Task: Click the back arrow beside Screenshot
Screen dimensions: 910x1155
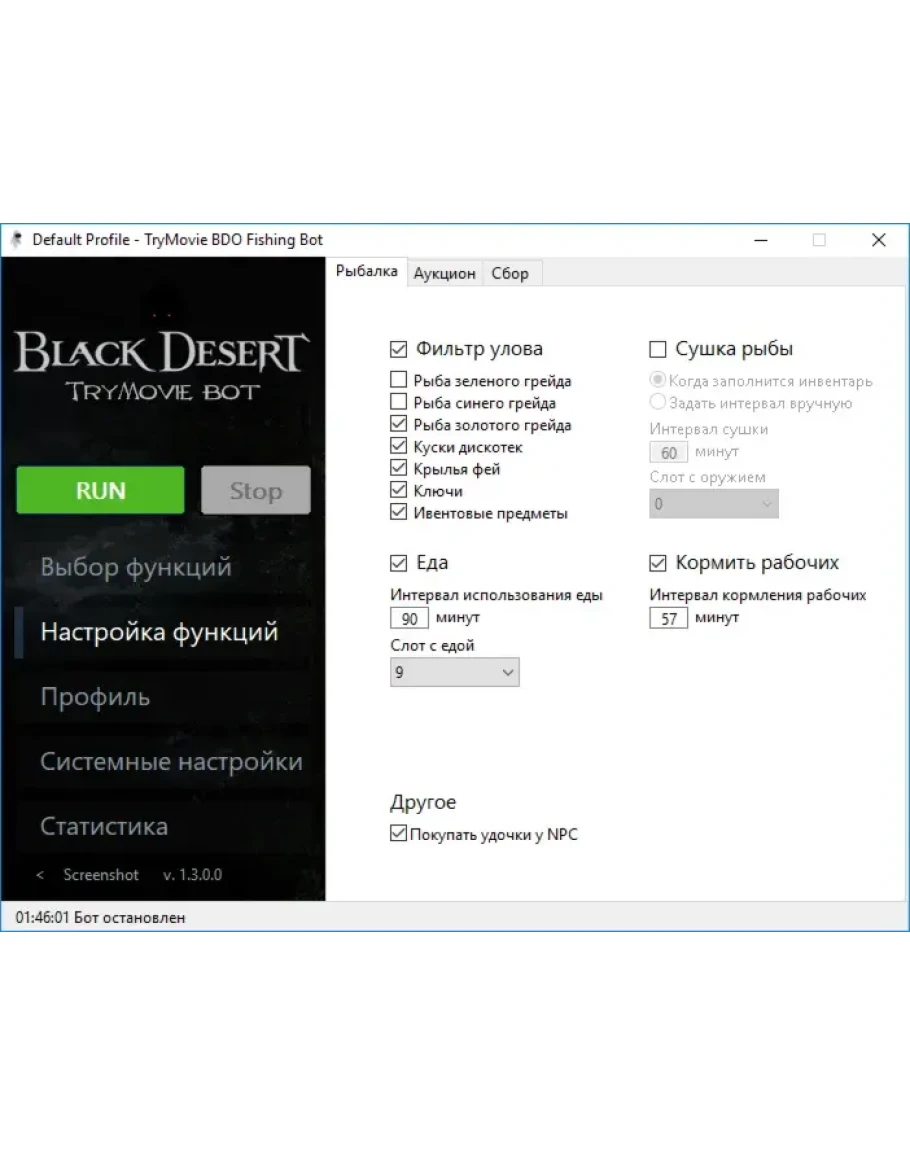Action: 40,875
